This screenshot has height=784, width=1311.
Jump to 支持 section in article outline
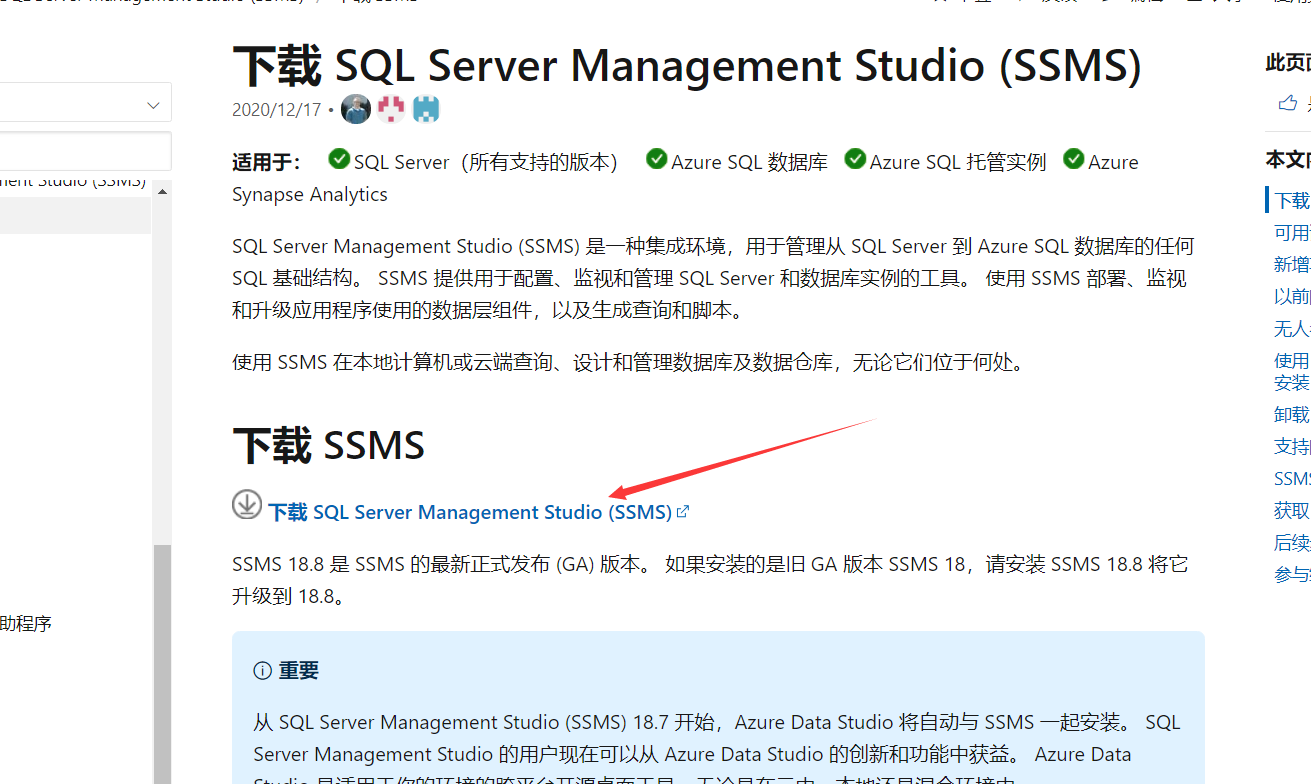(x=1292, y=447)
